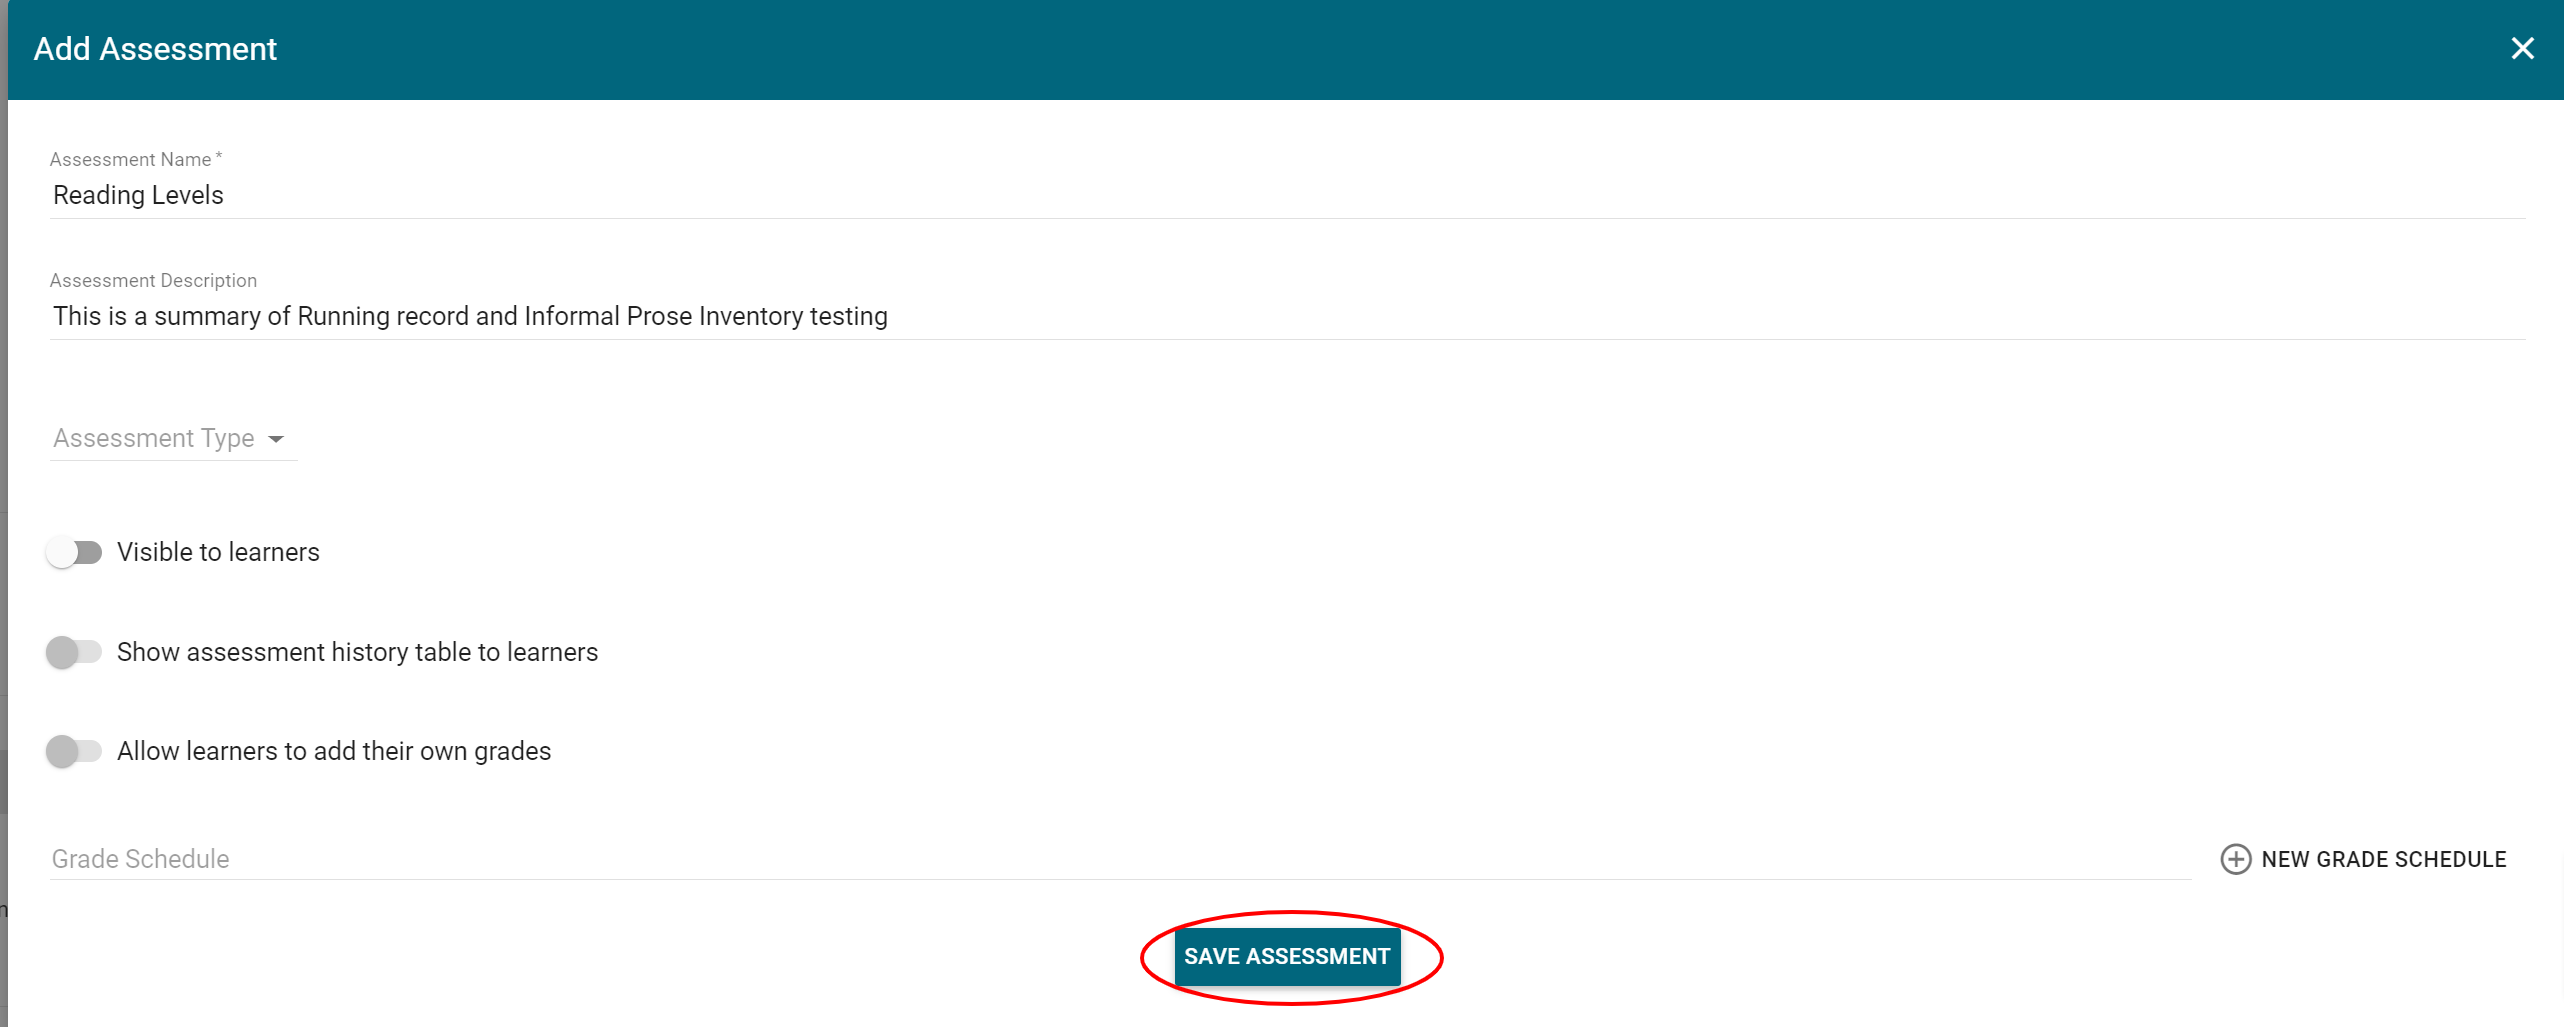2564x1027 pixels.
Task: Click the plus circle icon for new grade schedule
Action: 2235,859
